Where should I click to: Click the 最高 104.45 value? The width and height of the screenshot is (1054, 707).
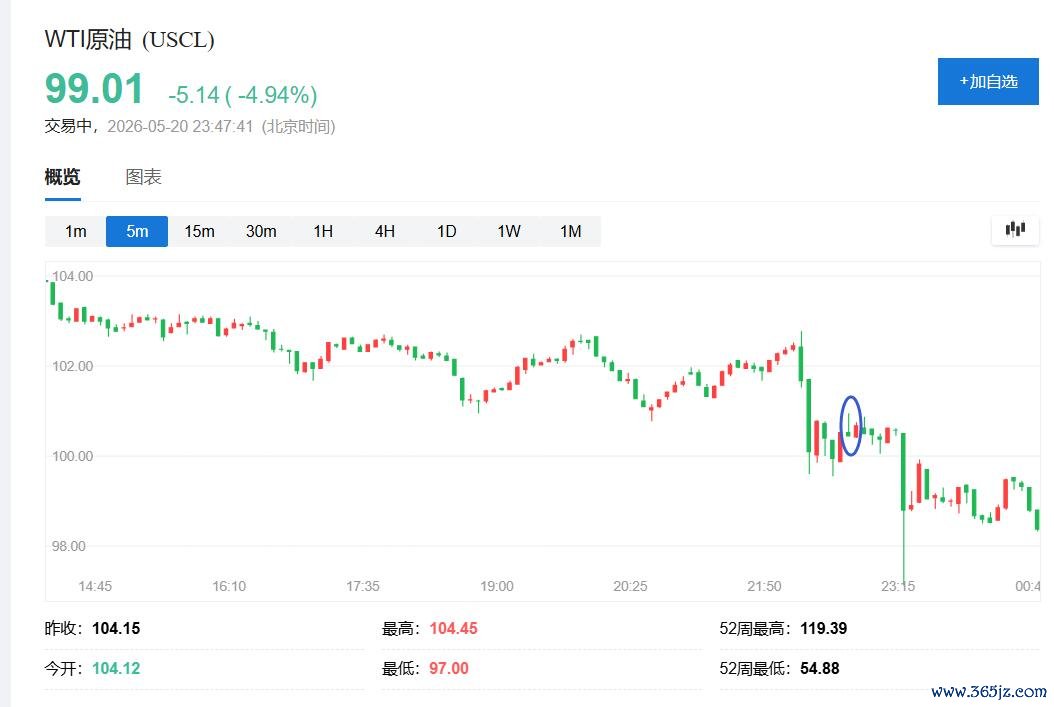pos(453,628)
